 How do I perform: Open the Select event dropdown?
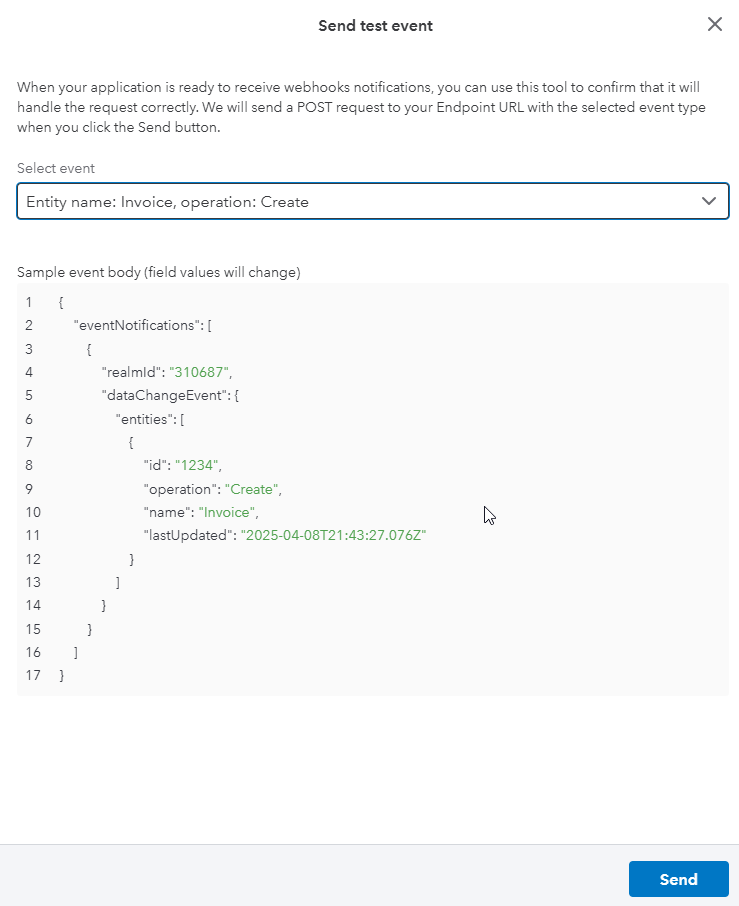[373, 201]
